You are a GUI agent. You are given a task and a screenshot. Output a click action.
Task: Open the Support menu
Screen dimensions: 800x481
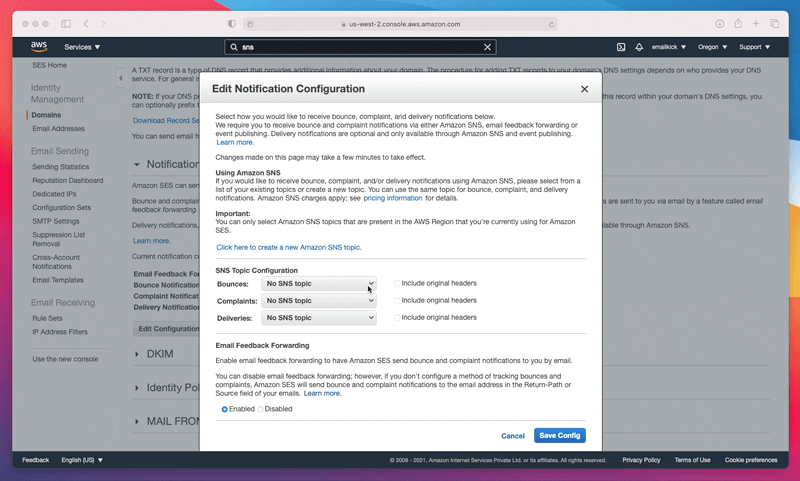click(754, 47)
